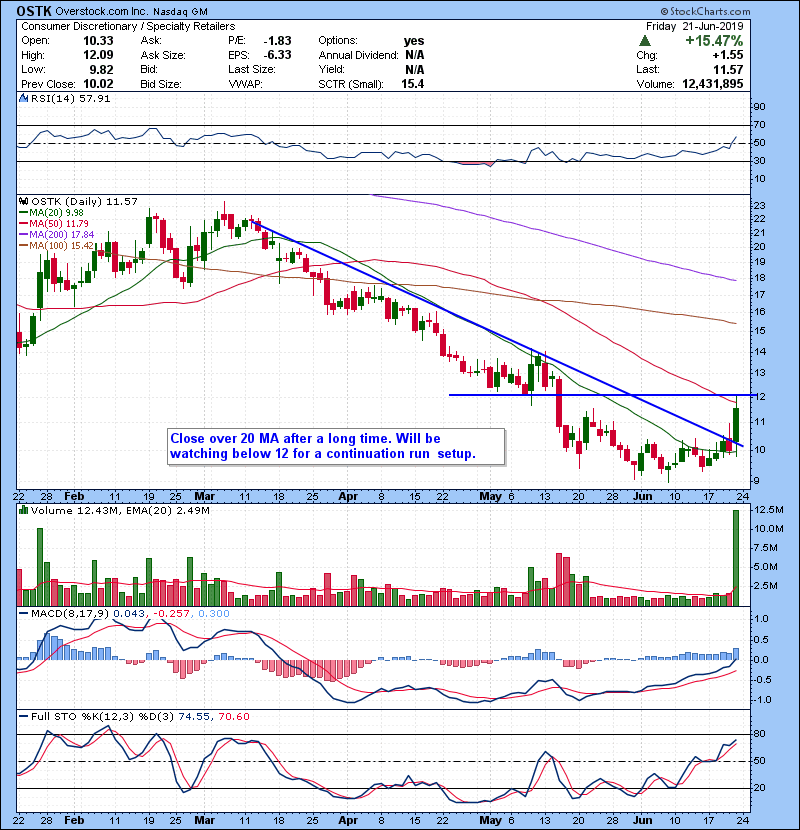Viewport: 800px width, 830px height.
Task: Click the OSTK (Daily) 11.57 chart label
Action: 84,202
